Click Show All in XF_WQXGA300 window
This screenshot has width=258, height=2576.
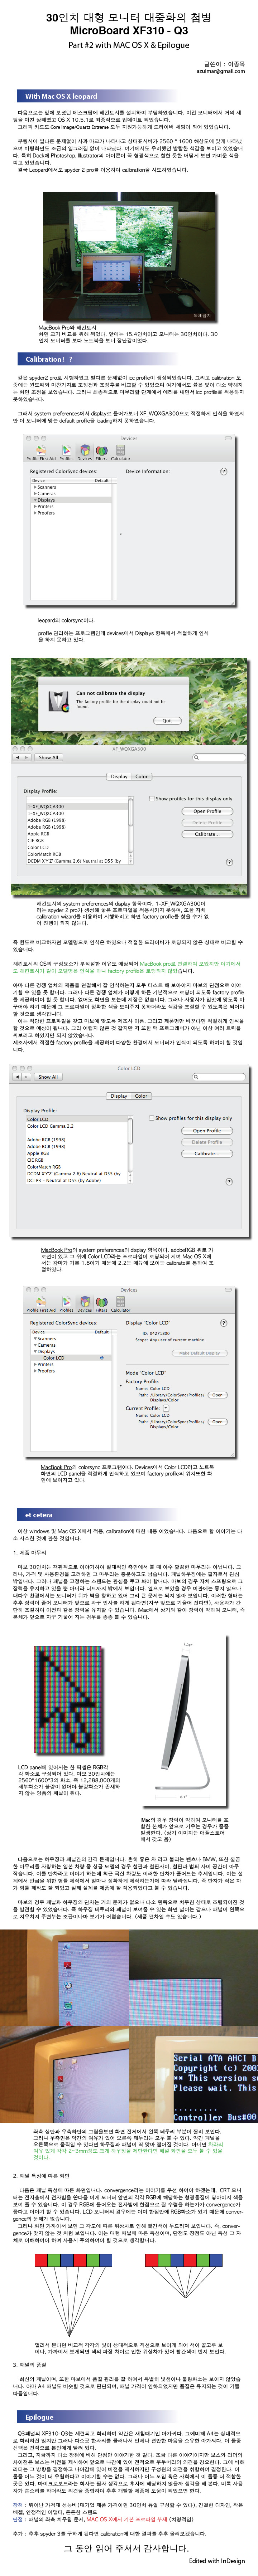click(x=48, y=757)
